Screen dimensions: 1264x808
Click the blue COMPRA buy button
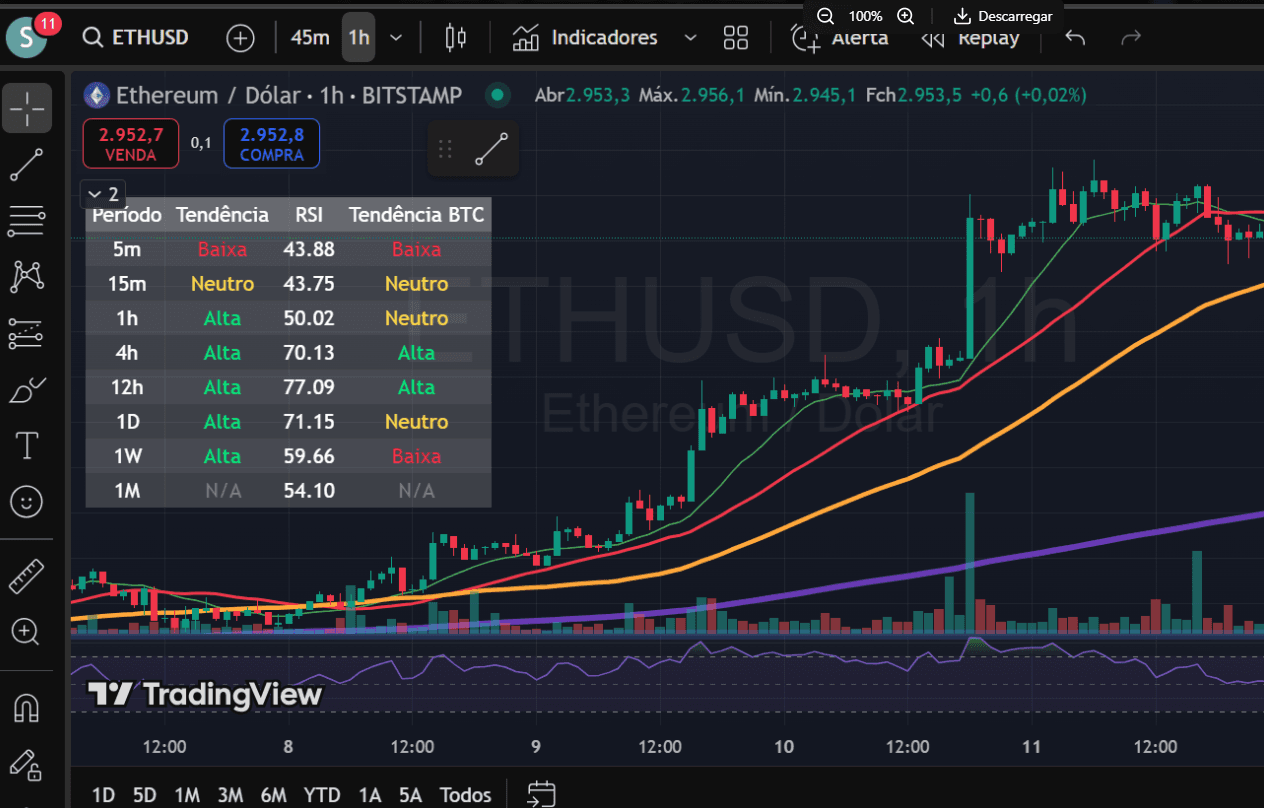[271, 144]
